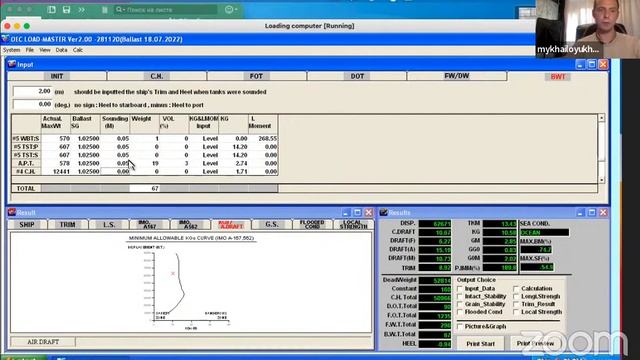Screen dimensions: 640x360
Task: Open the FLOODED COND result tab
Action: pyautogui.click(x=312, y=224)
